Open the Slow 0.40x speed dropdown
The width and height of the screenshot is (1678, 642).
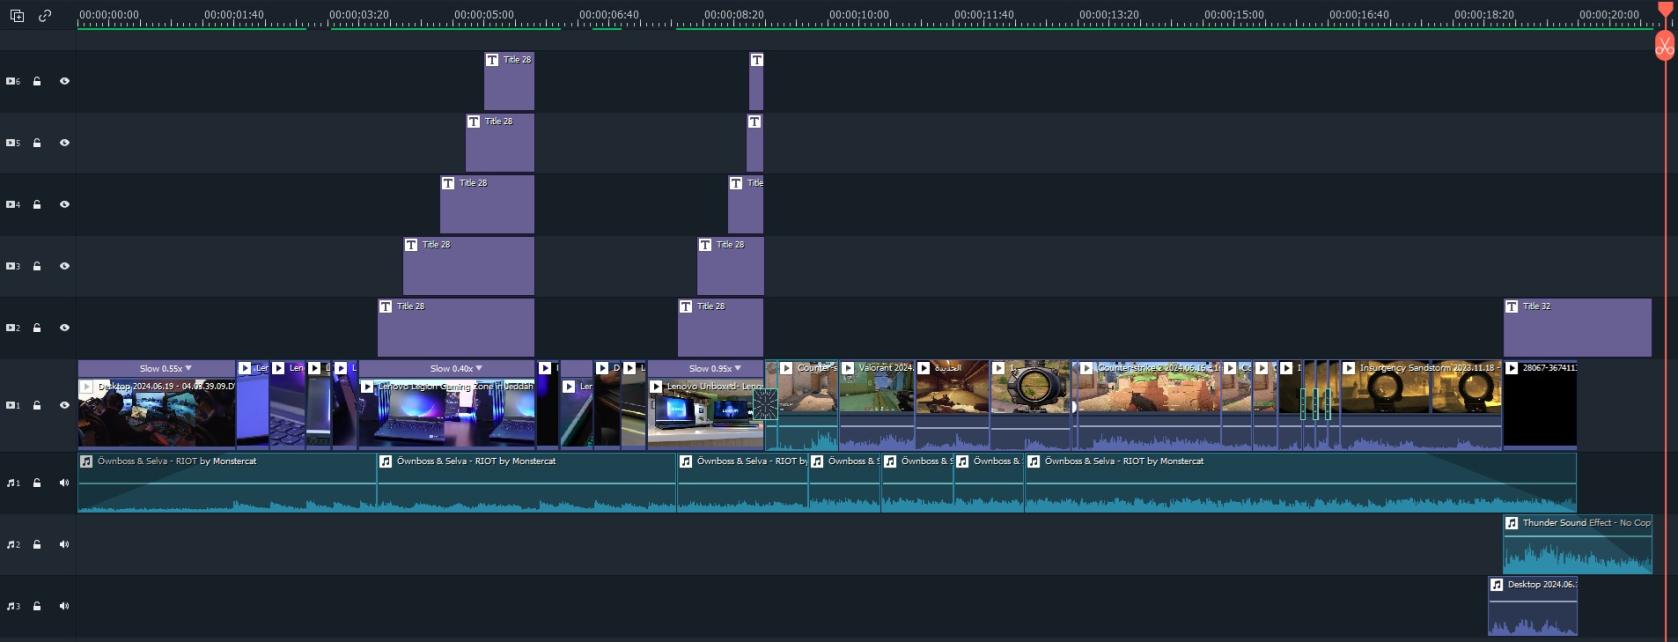click(456, 368)
